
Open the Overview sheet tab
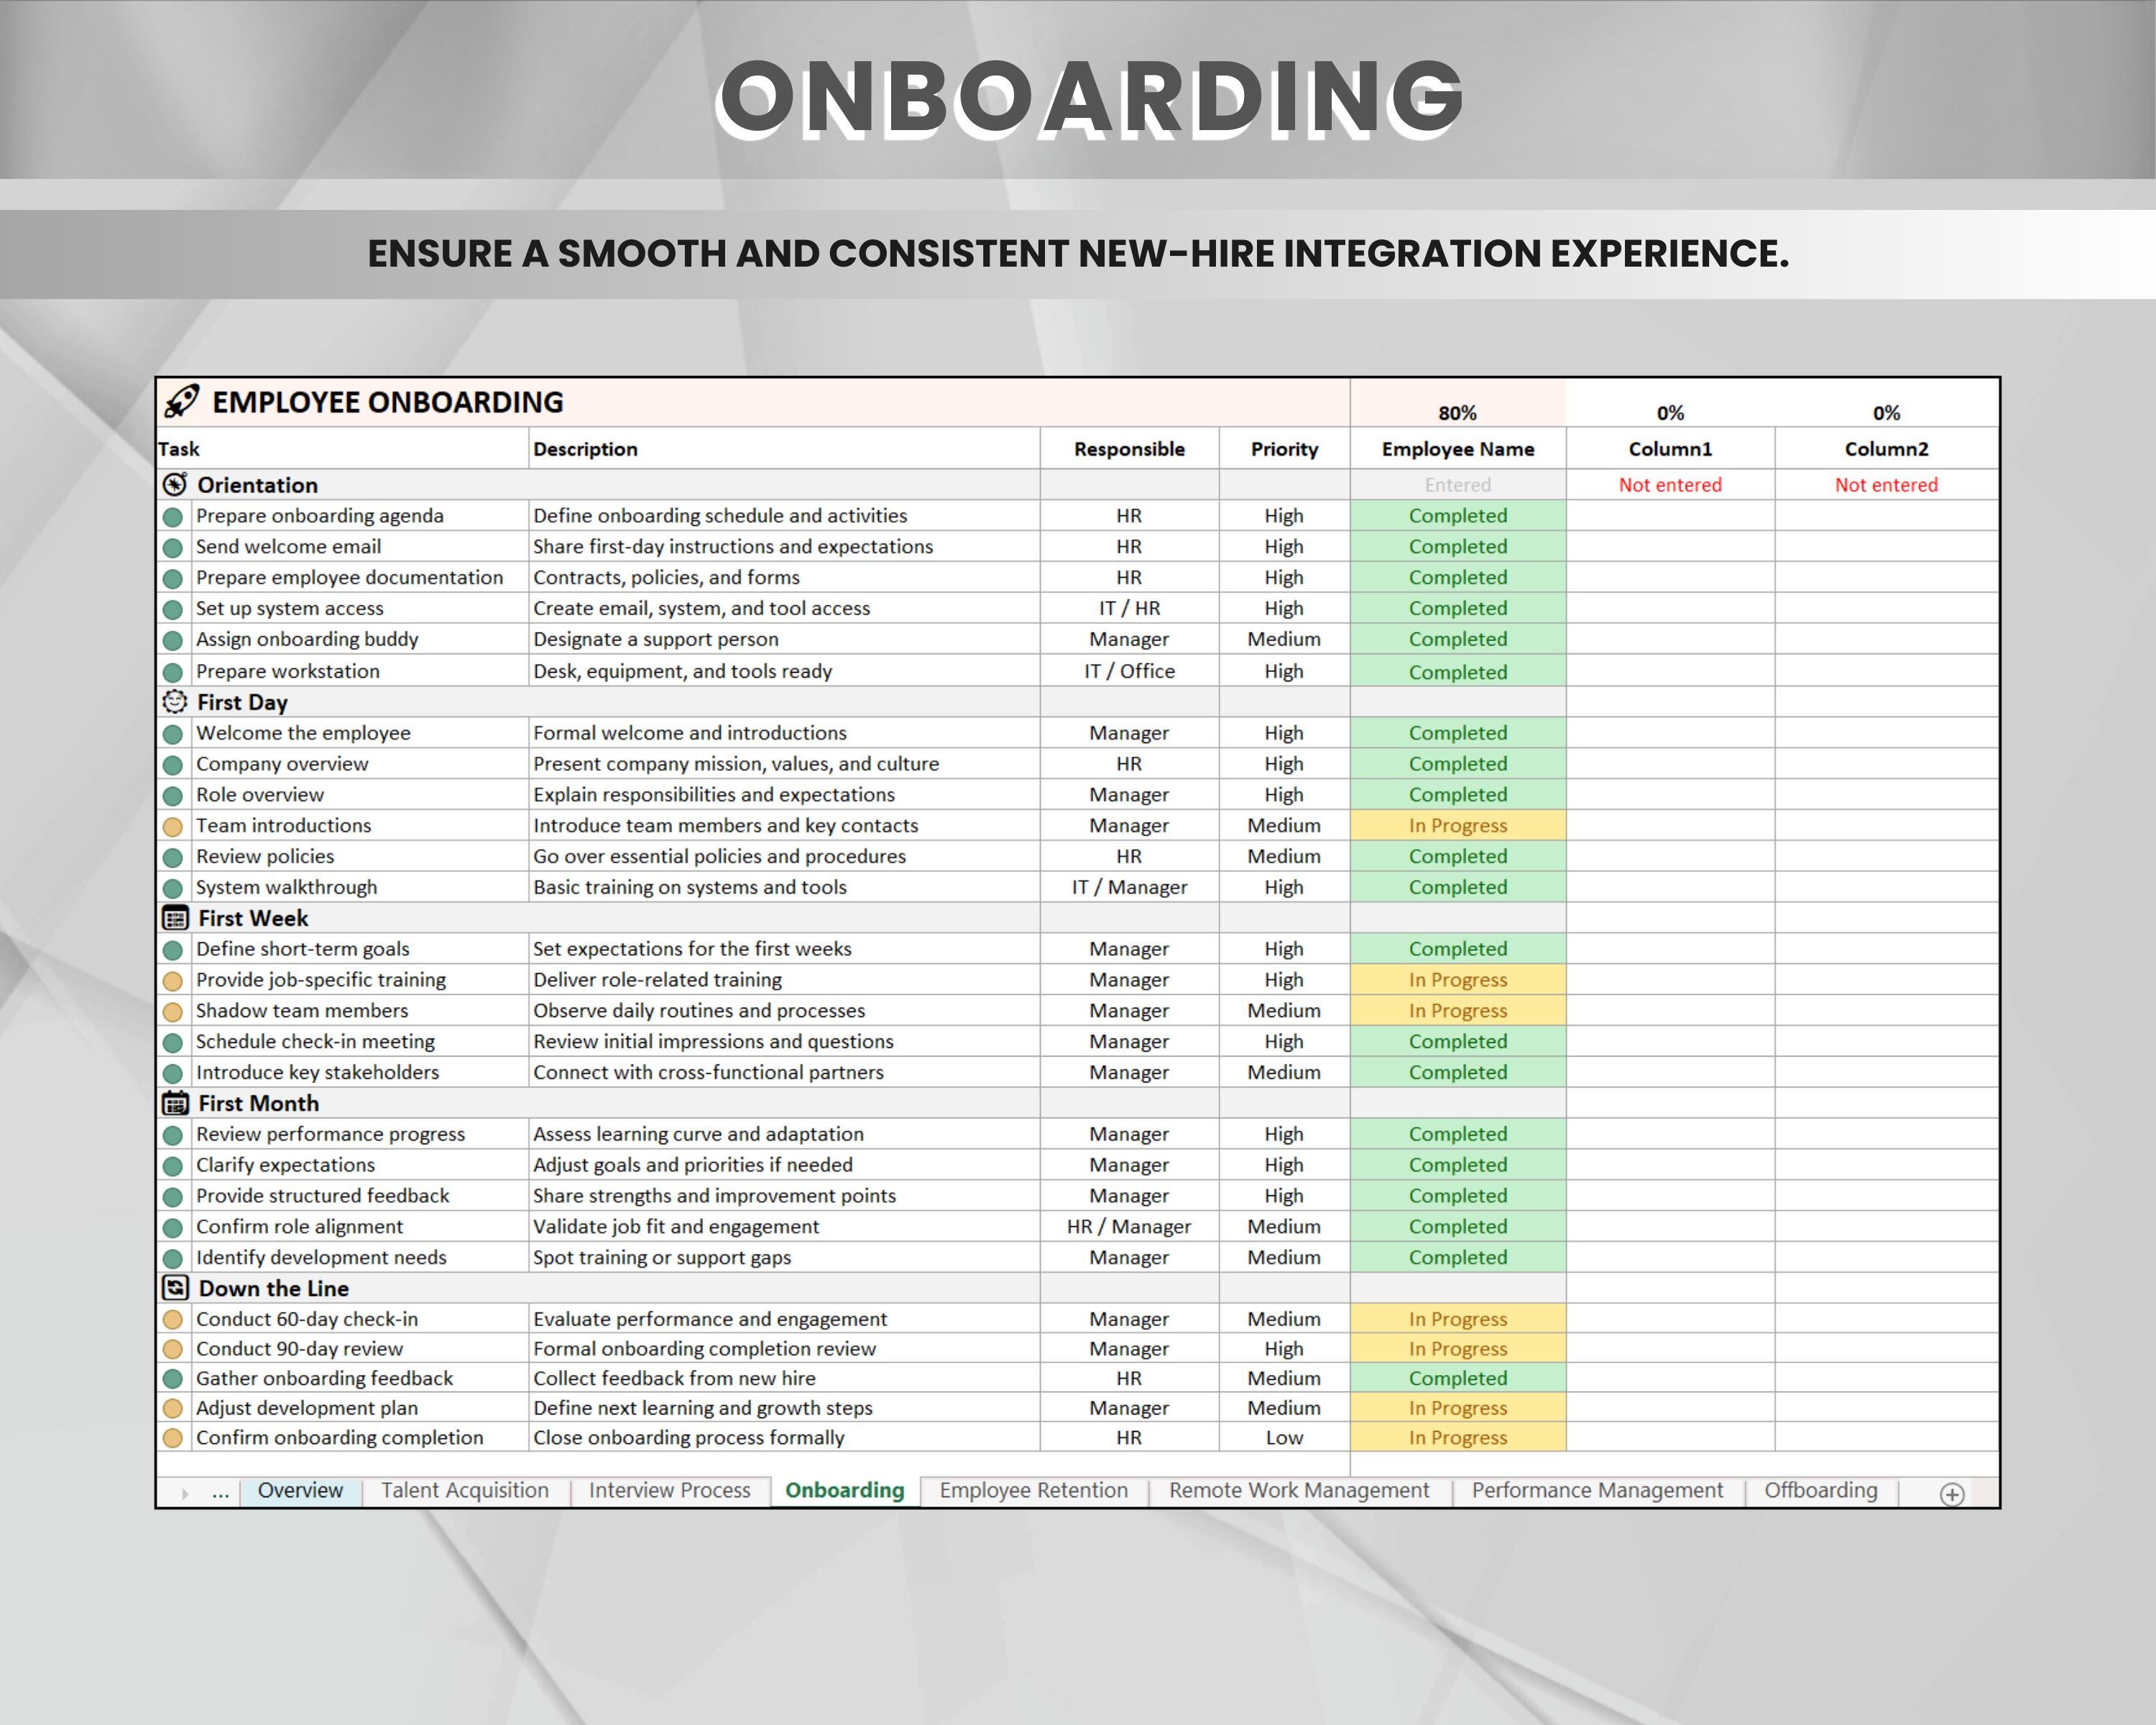pos(300,1490)
